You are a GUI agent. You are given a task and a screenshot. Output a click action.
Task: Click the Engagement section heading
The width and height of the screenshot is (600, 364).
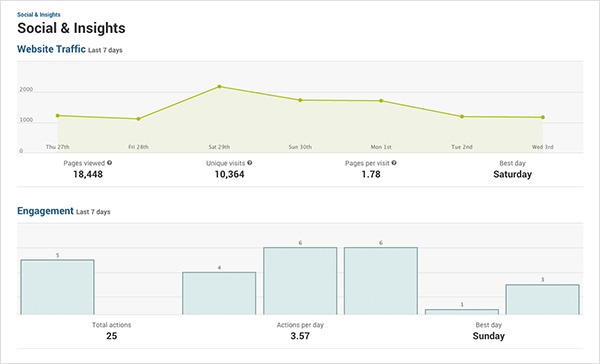coord(45,211)
